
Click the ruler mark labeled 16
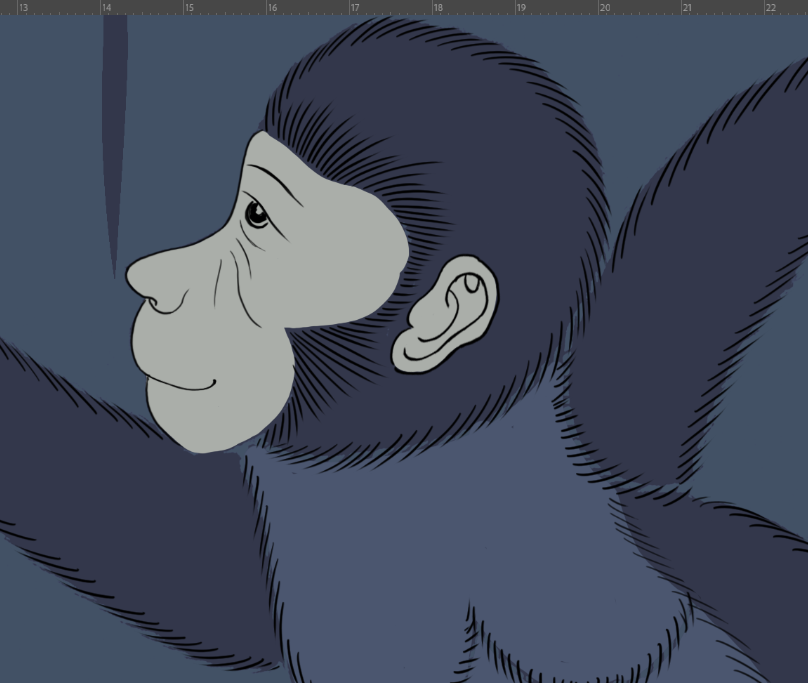272,7
